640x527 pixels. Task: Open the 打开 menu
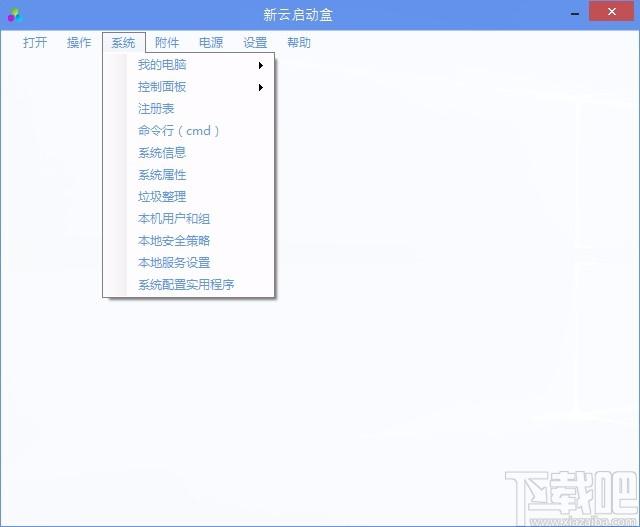point(35,43)
